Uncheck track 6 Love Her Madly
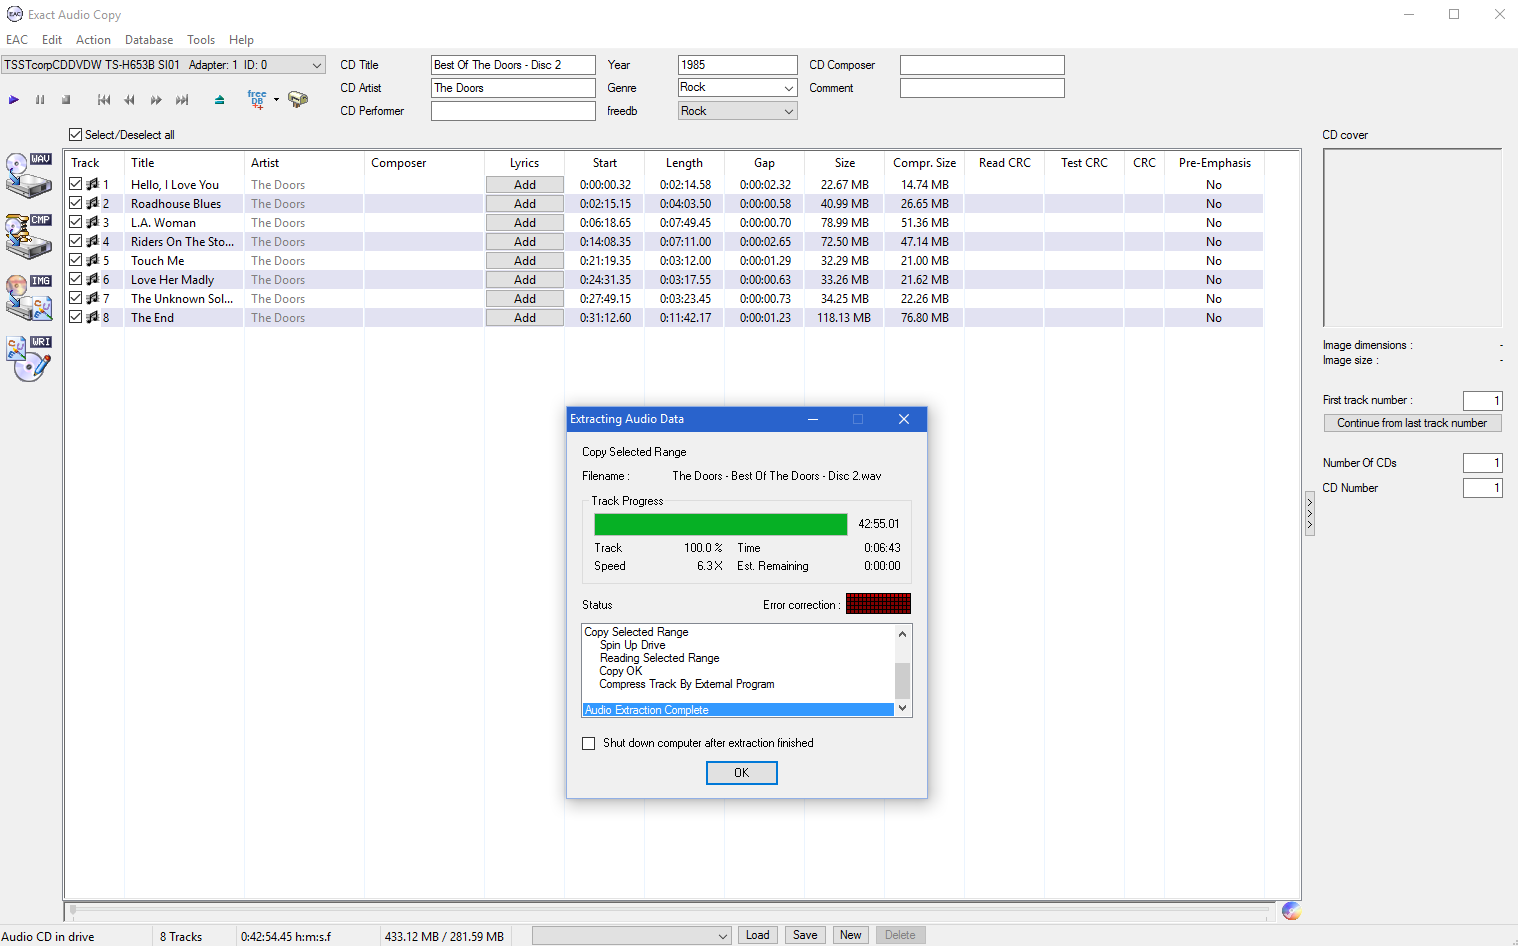The height and width of the screenshot is (946, 1518). coord(75,279)
